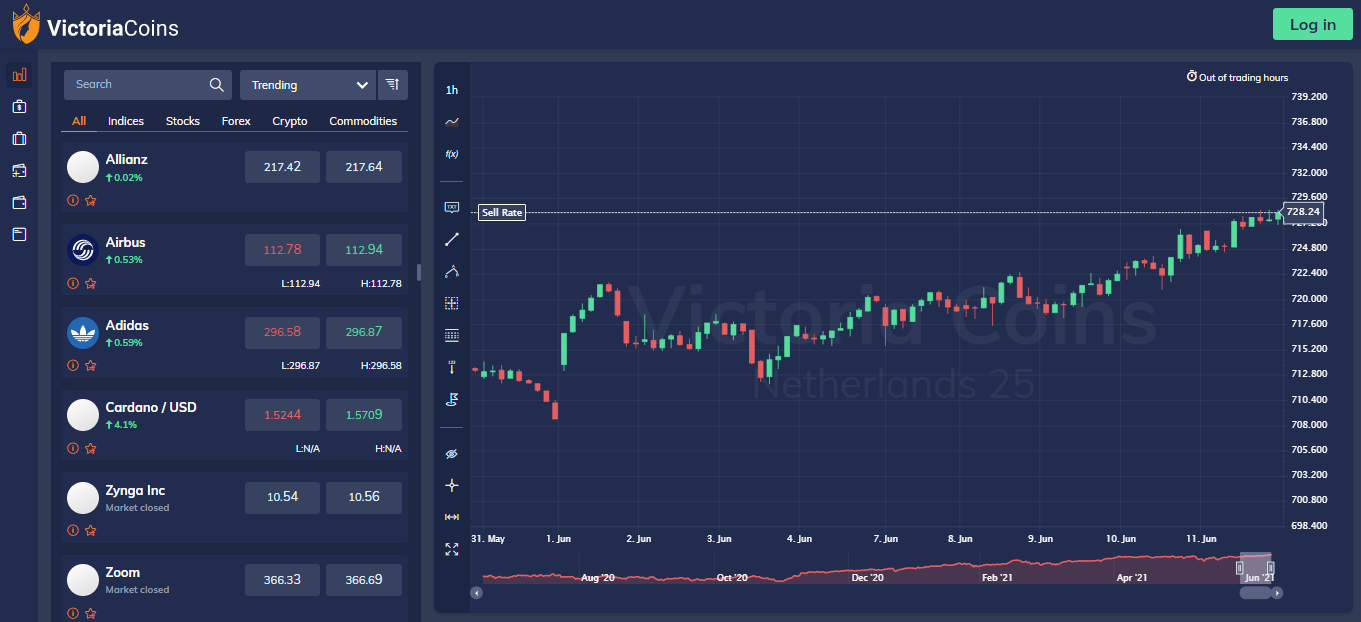Open the markets chart icon in sidebar
1361x622 pixels.
click(x=19, y=75)
